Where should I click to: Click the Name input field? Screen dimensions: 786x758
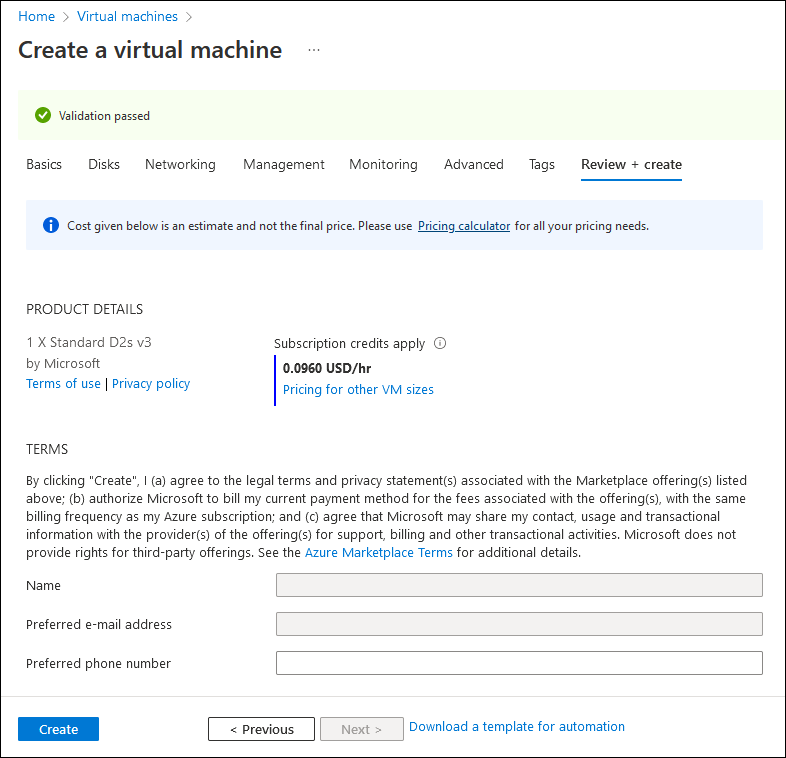(519, 585)
